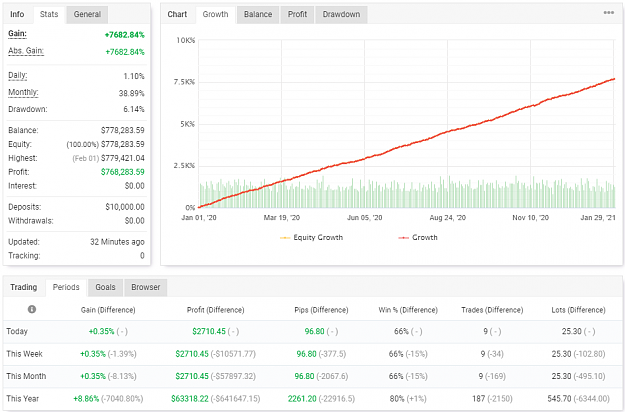Click the info circle icon in Periods table
The height and width of the screenshot is (412, 625).
click(32, 309)
